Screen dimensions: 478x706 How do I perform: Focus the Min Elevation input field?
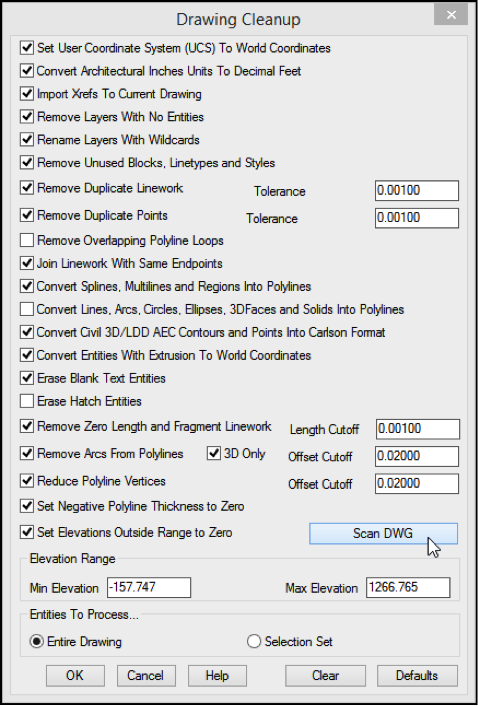click(149, 588)
